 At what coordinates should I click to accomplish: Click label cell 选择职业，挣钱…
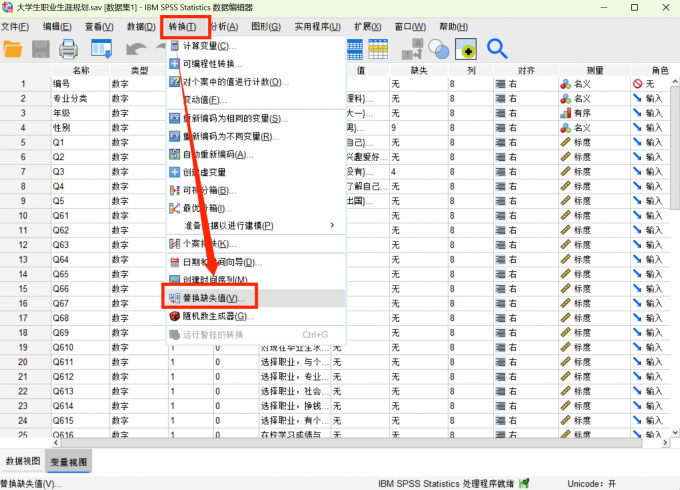coord(295,406)
